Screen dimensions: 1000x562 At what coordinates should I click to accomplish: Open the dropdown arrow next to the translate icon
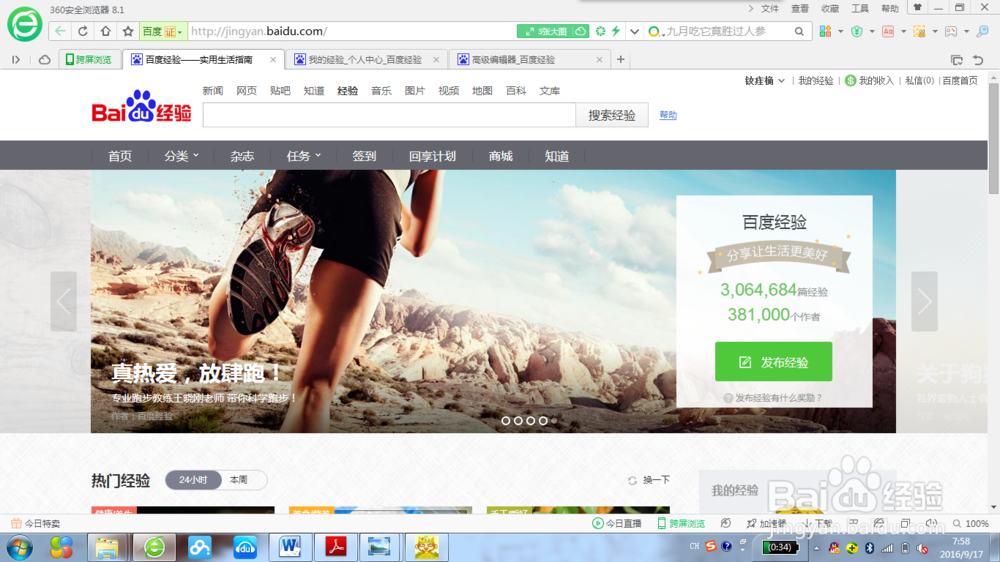click(x=903, y=31)
